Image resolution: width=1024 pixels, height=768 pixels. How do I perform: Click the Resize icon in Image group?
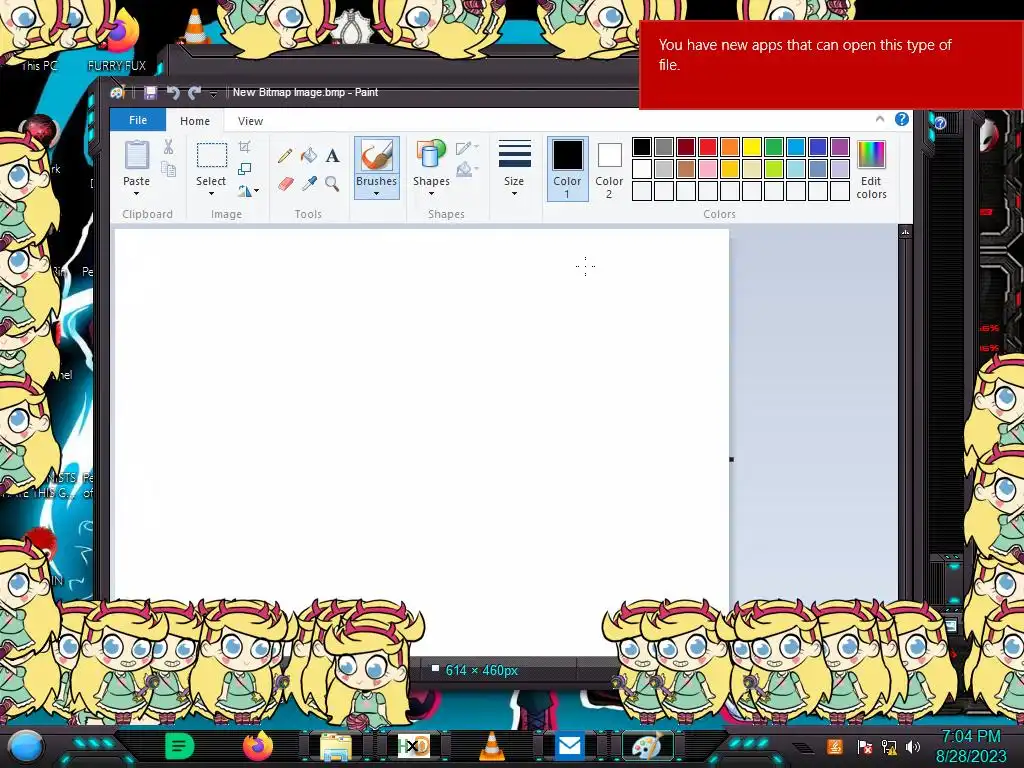245,168
